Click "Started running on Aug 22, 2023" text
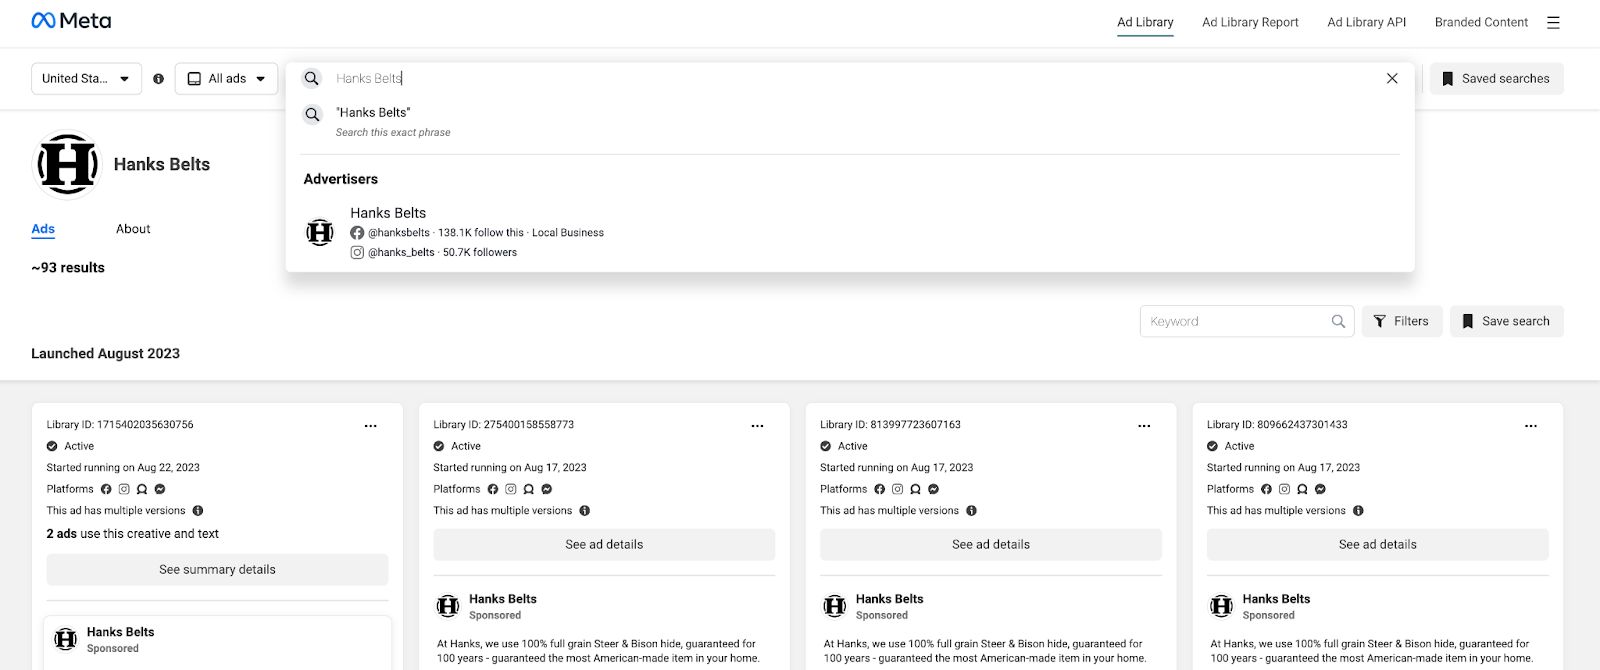Viewport: 1600px width, 670px height. 123,467
